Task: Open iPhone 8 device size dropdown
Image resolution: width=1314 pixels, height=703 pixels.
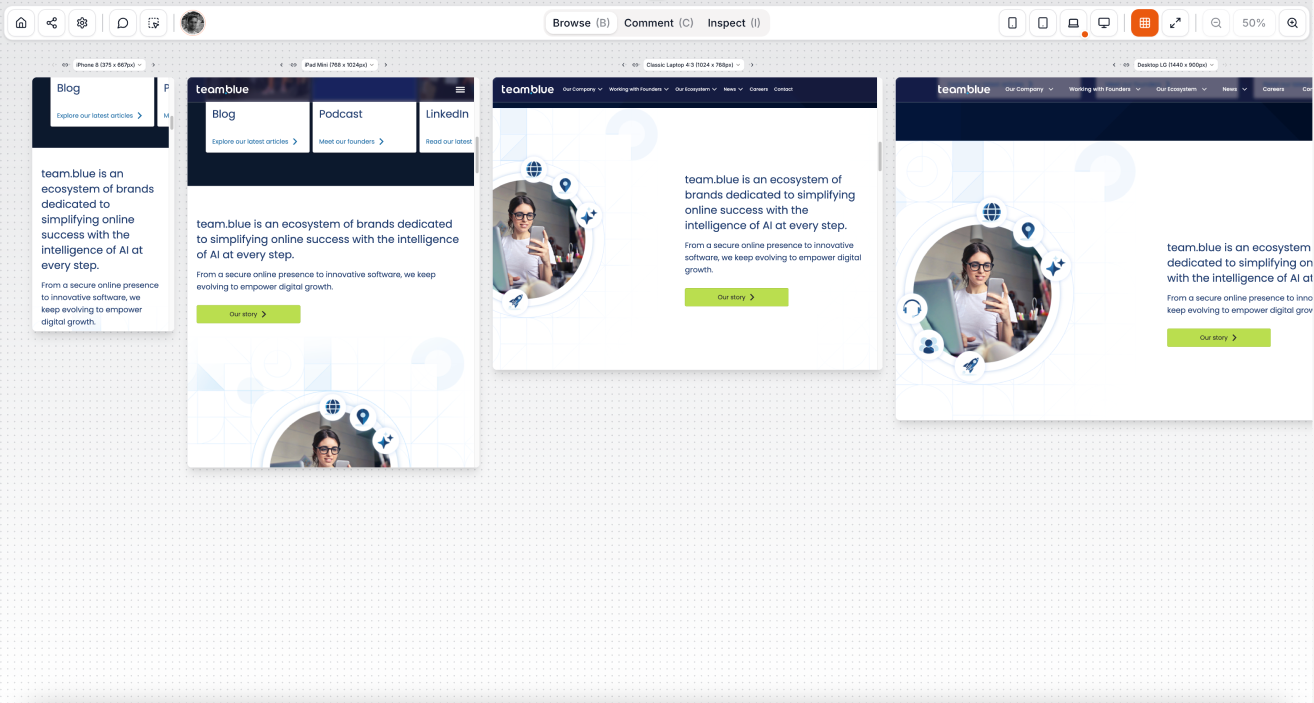Action: 109,65
